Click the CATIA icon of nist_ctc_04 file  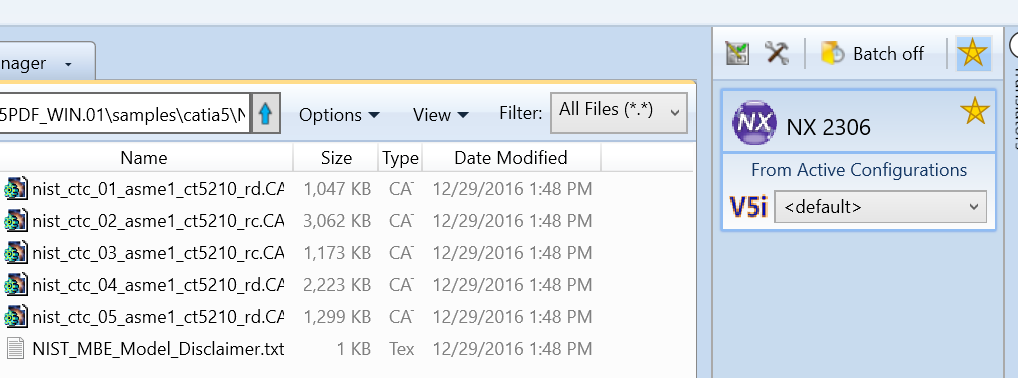pyautogui.click(x=16, y=284)
